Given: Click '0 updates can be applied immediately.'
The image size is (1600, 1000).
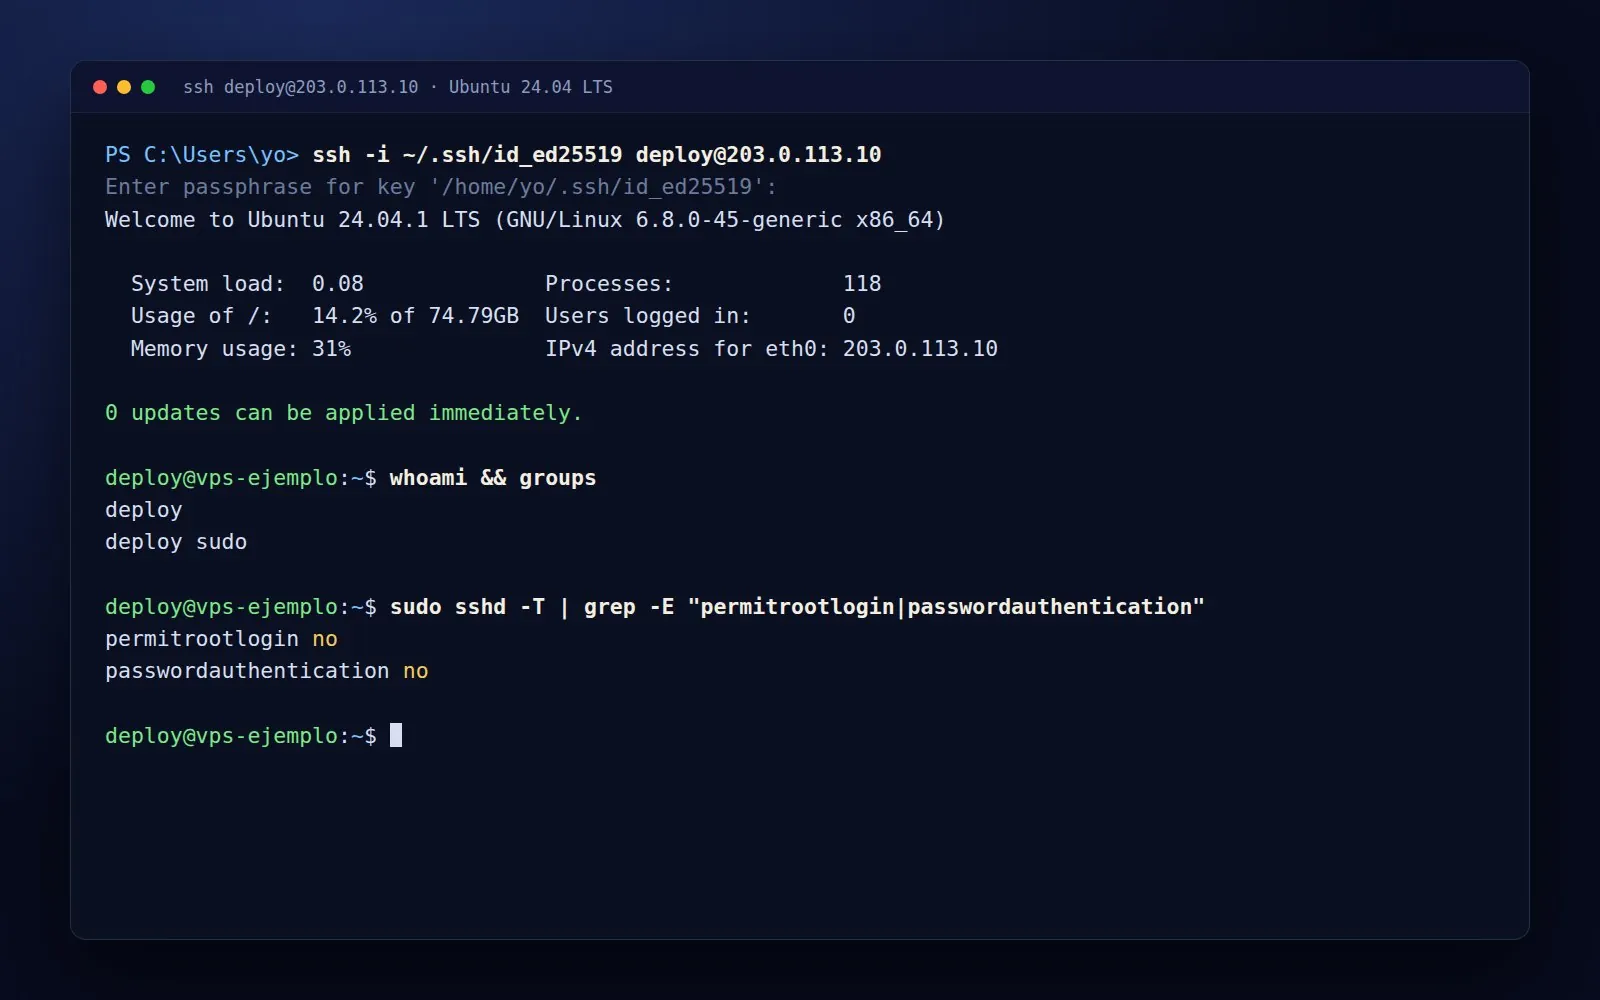Looking at the screenshot, I should (x=343, y=413).
